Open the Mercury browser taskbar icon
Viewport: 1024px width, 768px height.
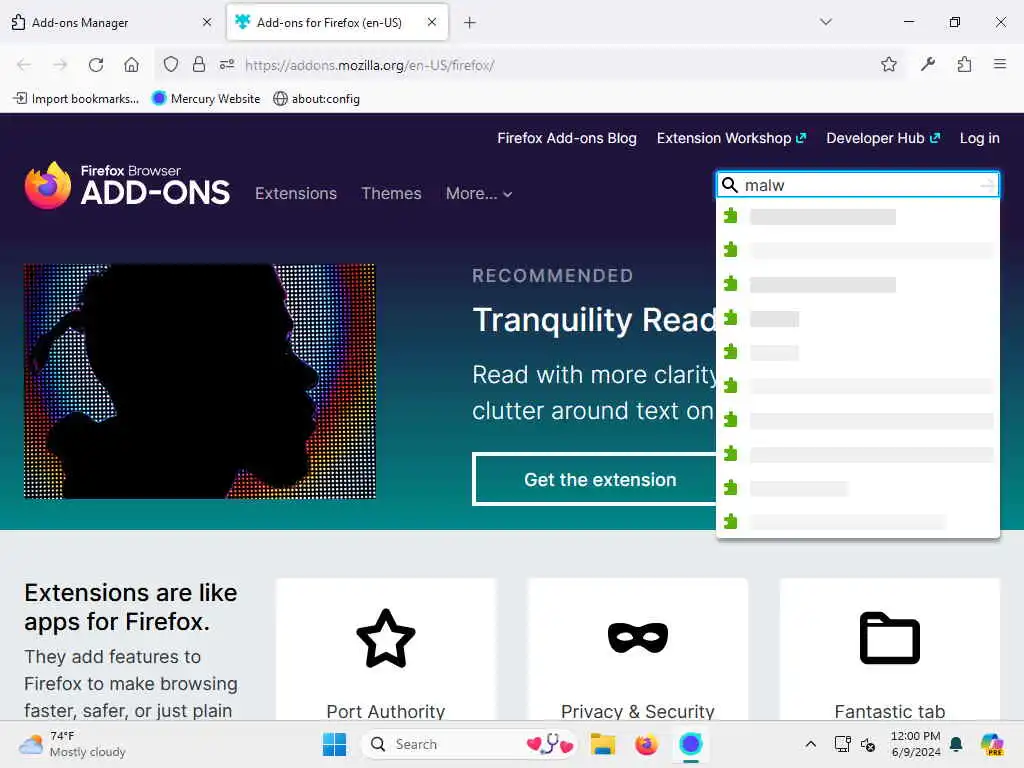[x=690, y=744]
